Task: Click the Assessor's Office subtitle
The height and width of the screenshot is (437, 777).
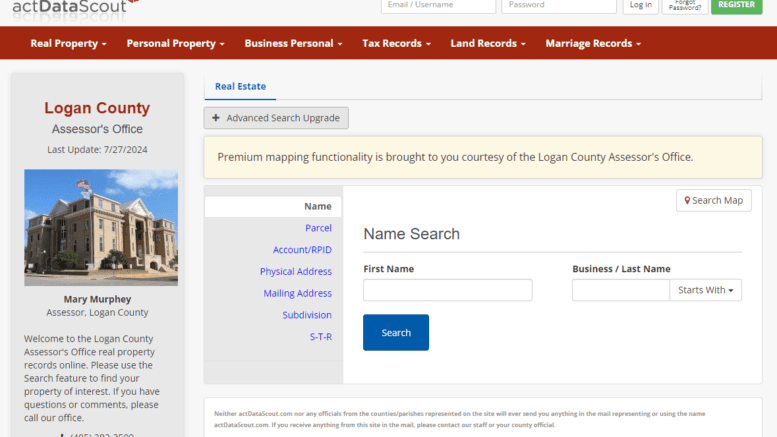Action: pyautogui.click(x=97, y=129)
